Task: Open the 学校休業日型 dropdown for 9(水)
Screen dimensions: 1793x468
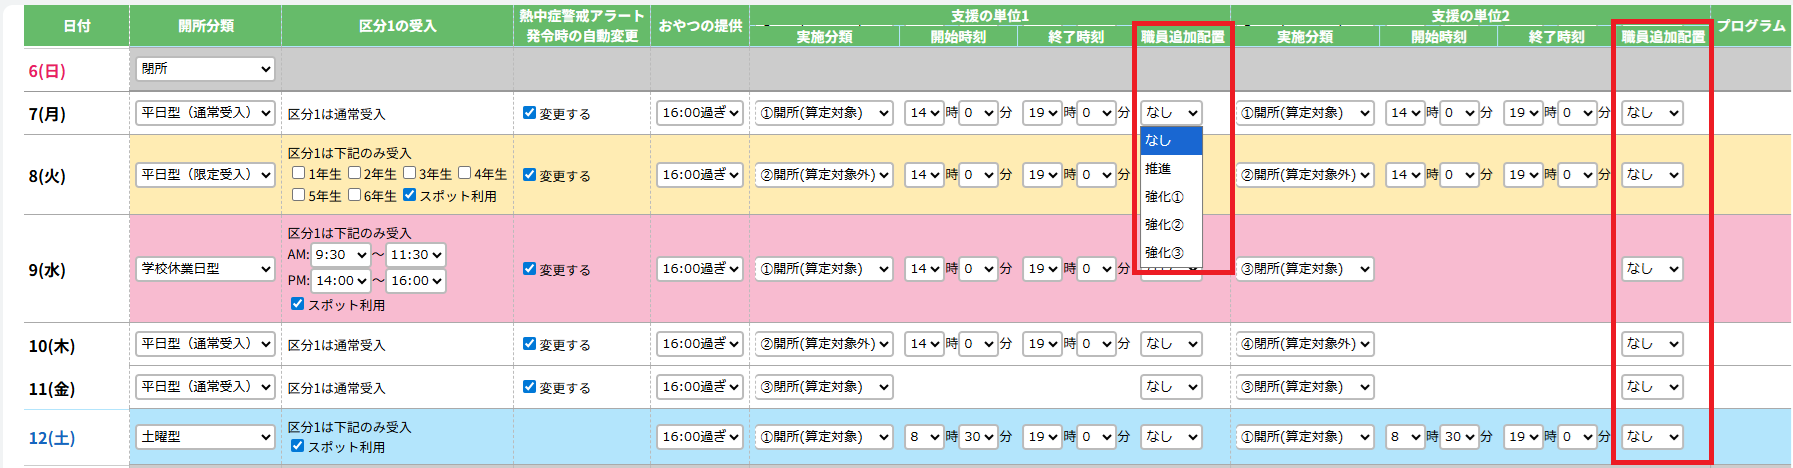Action: (x=205, y=269)
